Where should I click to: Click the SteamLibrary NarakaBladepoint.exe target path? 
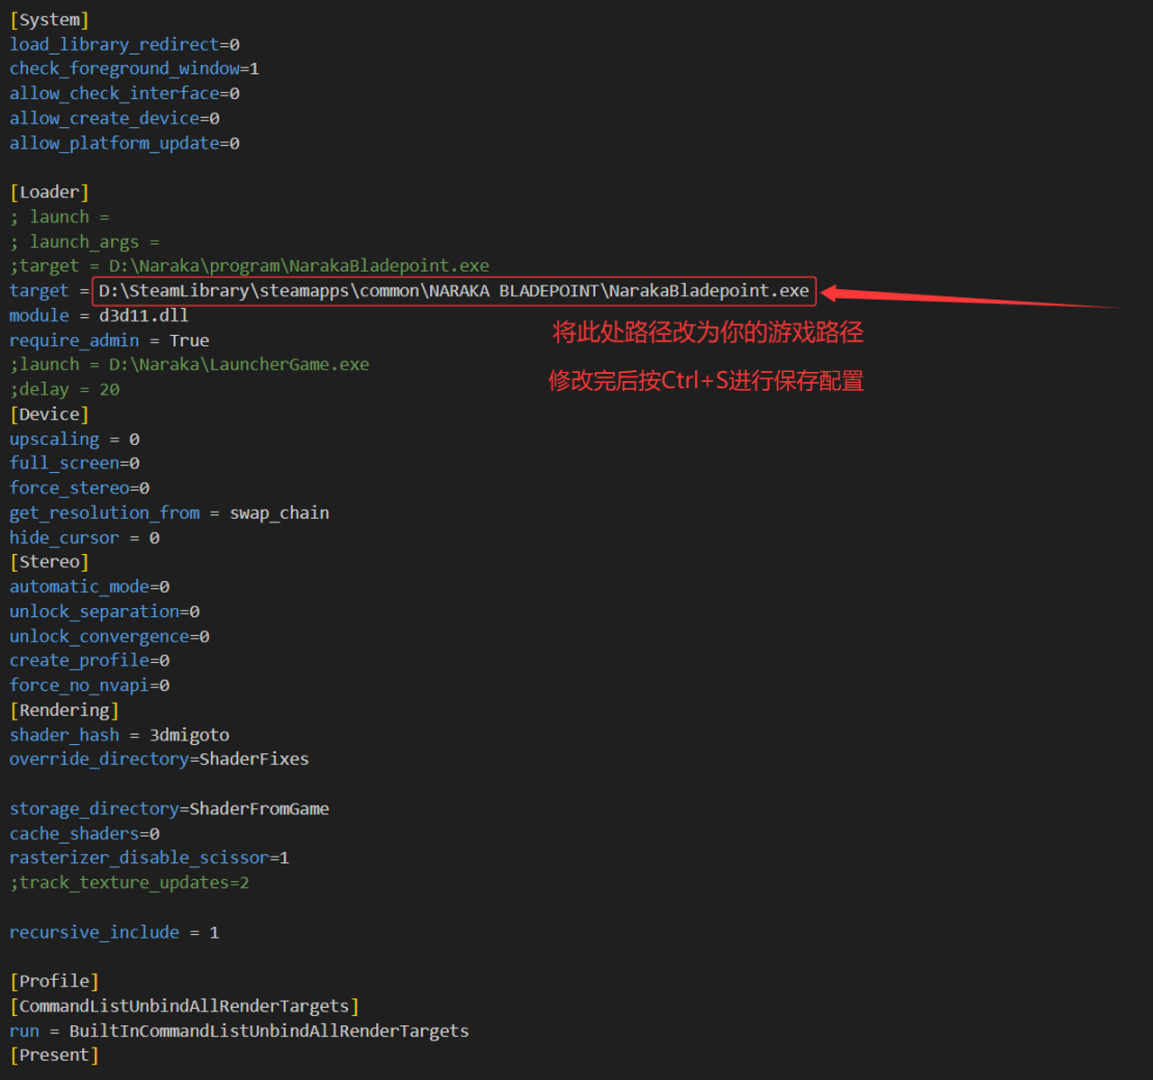tap(454, 291)
